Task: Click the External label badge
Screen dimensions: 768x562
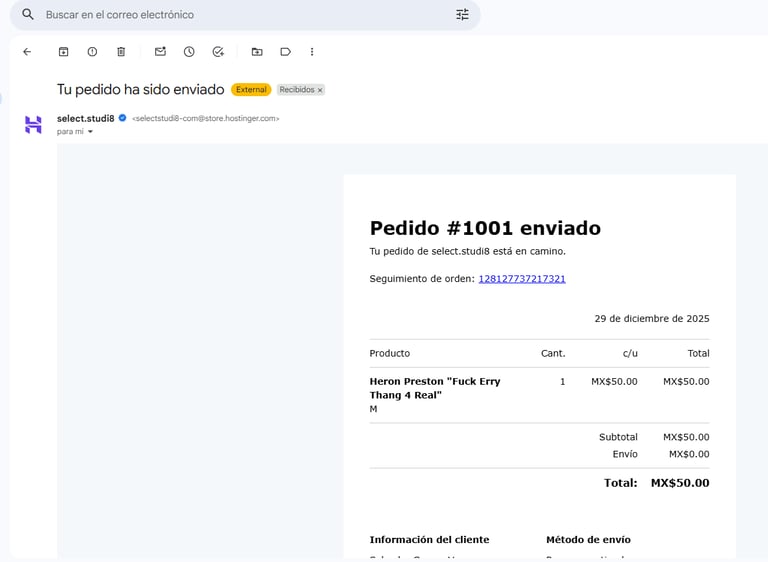Action: (x=251, y=90)
